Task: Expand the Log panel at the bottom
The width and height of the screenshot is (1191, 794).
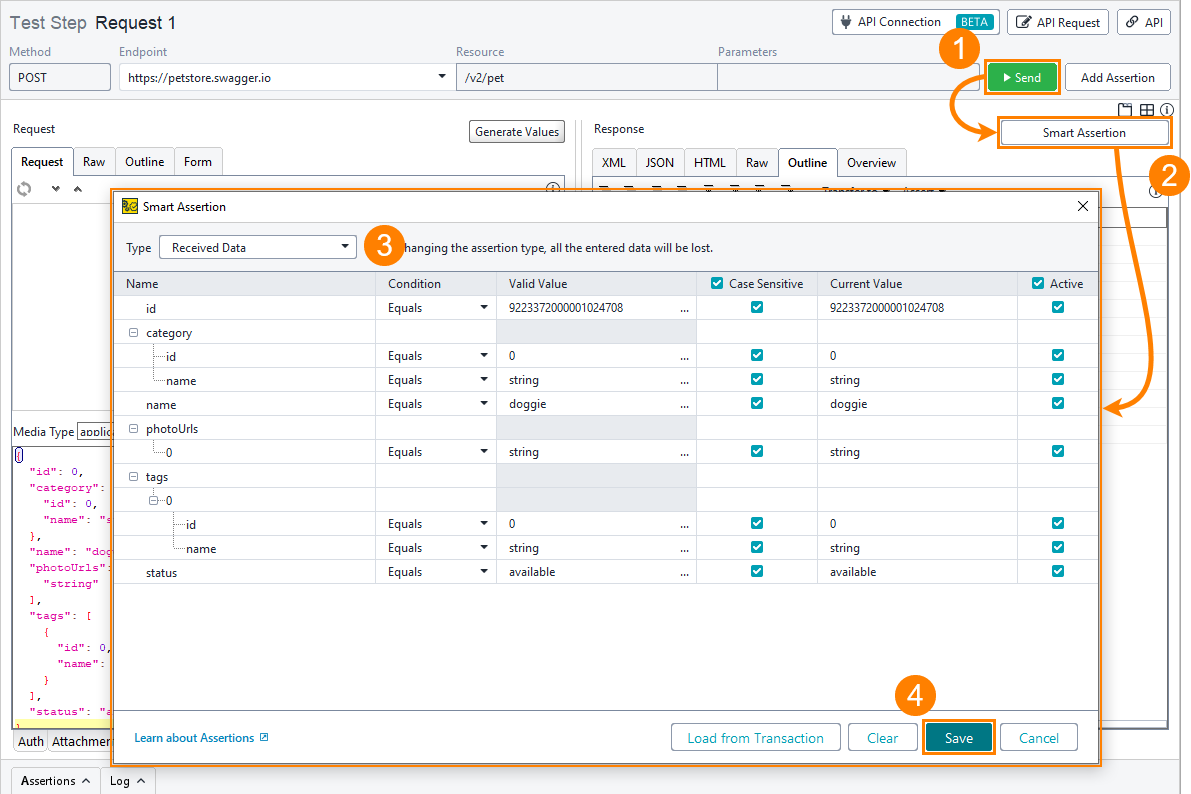Action: click(x=128, y=781)
